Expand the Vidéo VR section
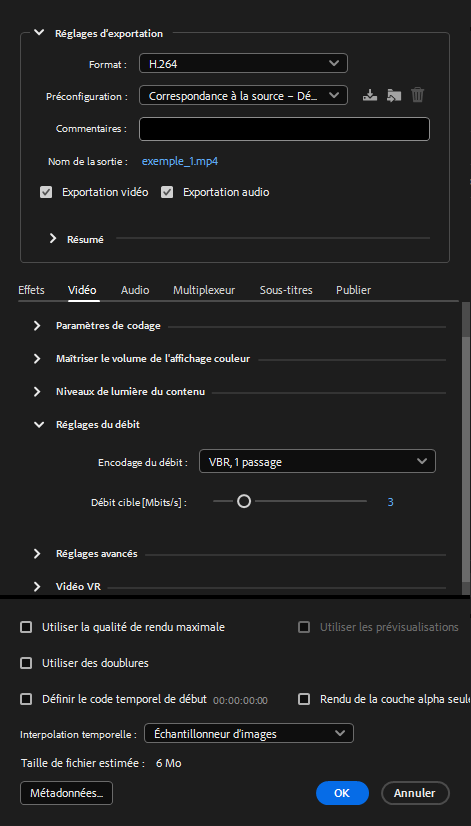The image size is (471, 826). point(37,586)
